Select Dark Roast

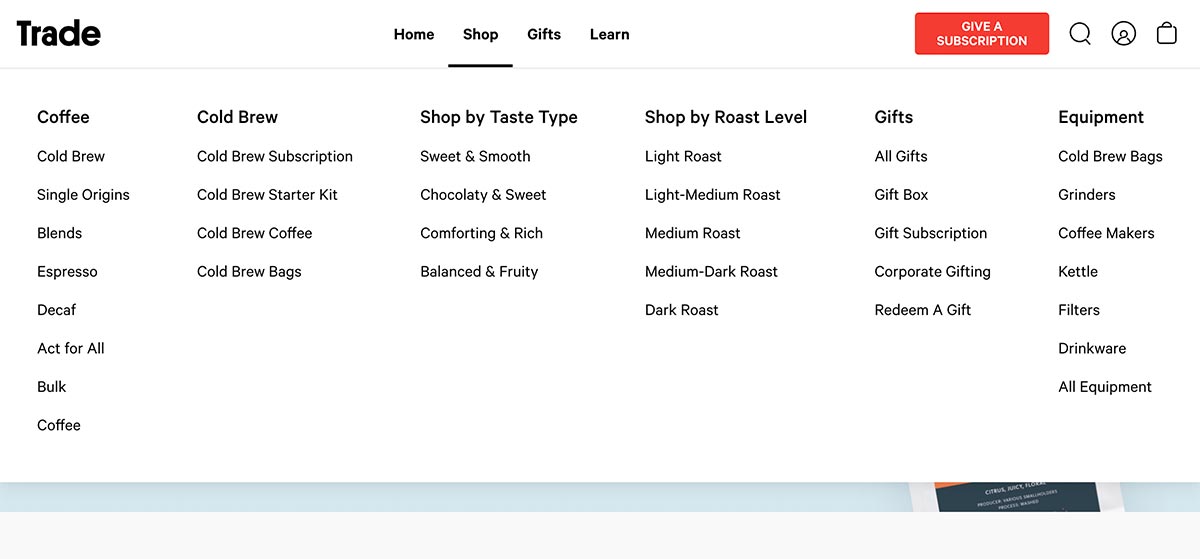[x=682, y=310]
